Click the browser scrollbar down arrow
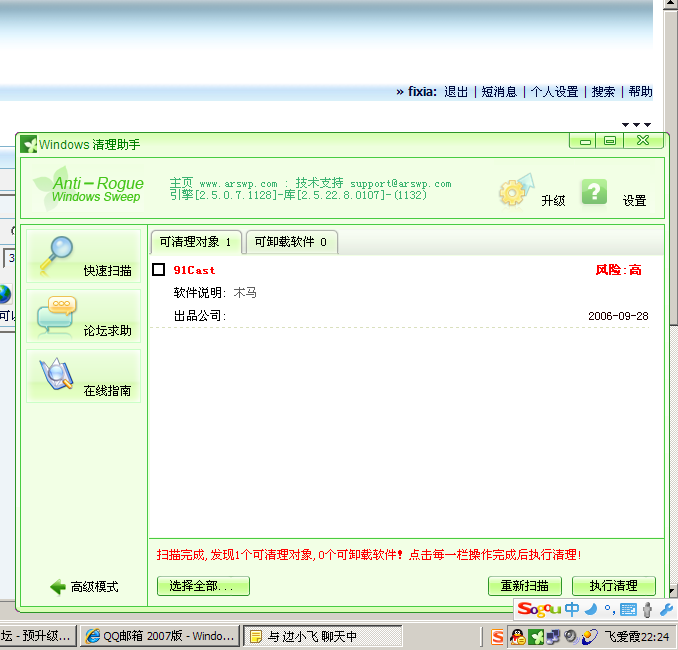This screenshot has height=650, width=678. 674,590
